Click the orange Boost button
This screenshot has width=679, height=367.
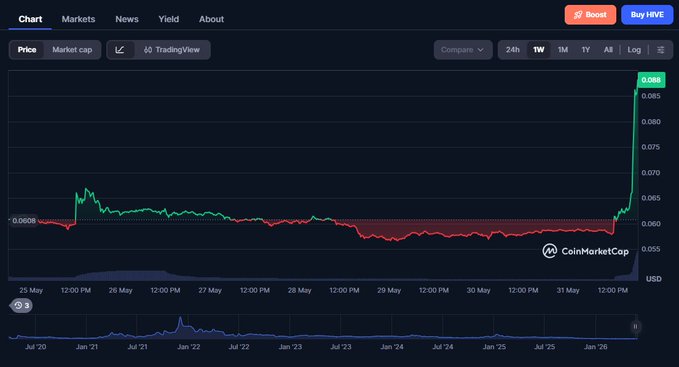590,15
